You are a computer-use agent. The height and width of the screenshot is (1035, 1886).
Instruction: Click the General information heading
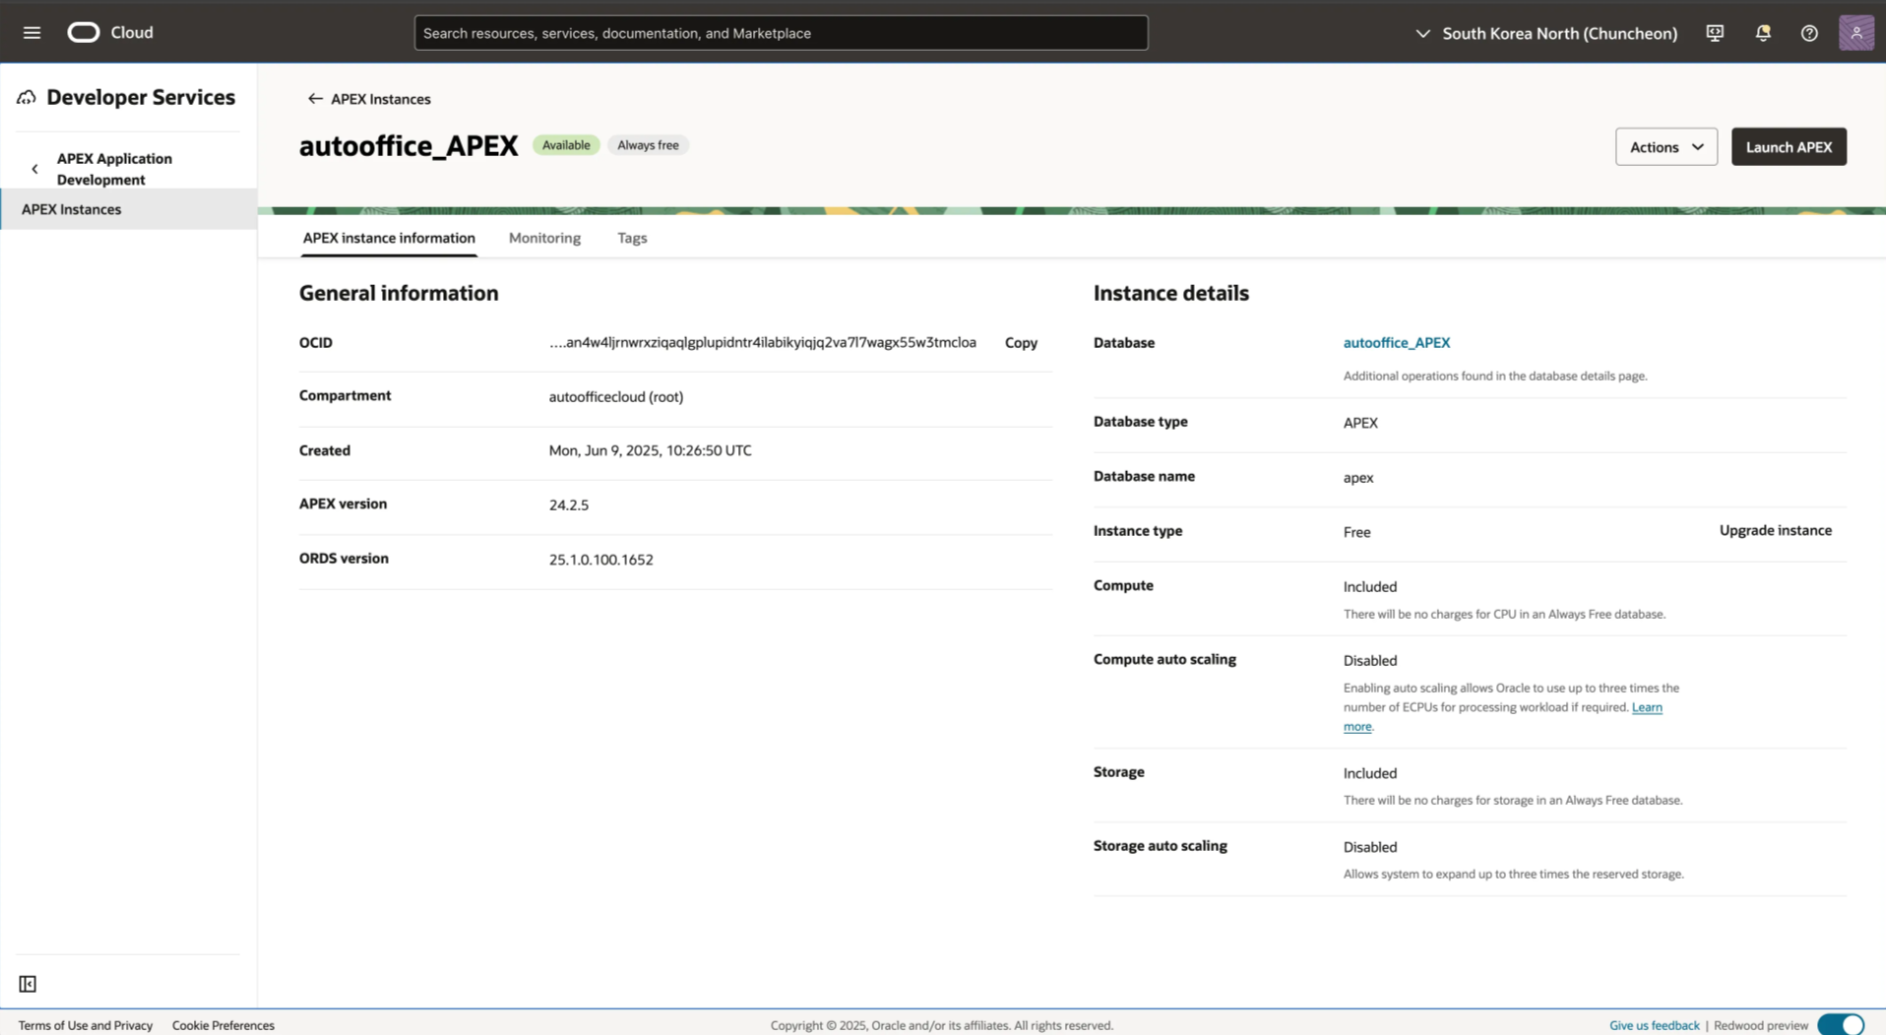398,293
